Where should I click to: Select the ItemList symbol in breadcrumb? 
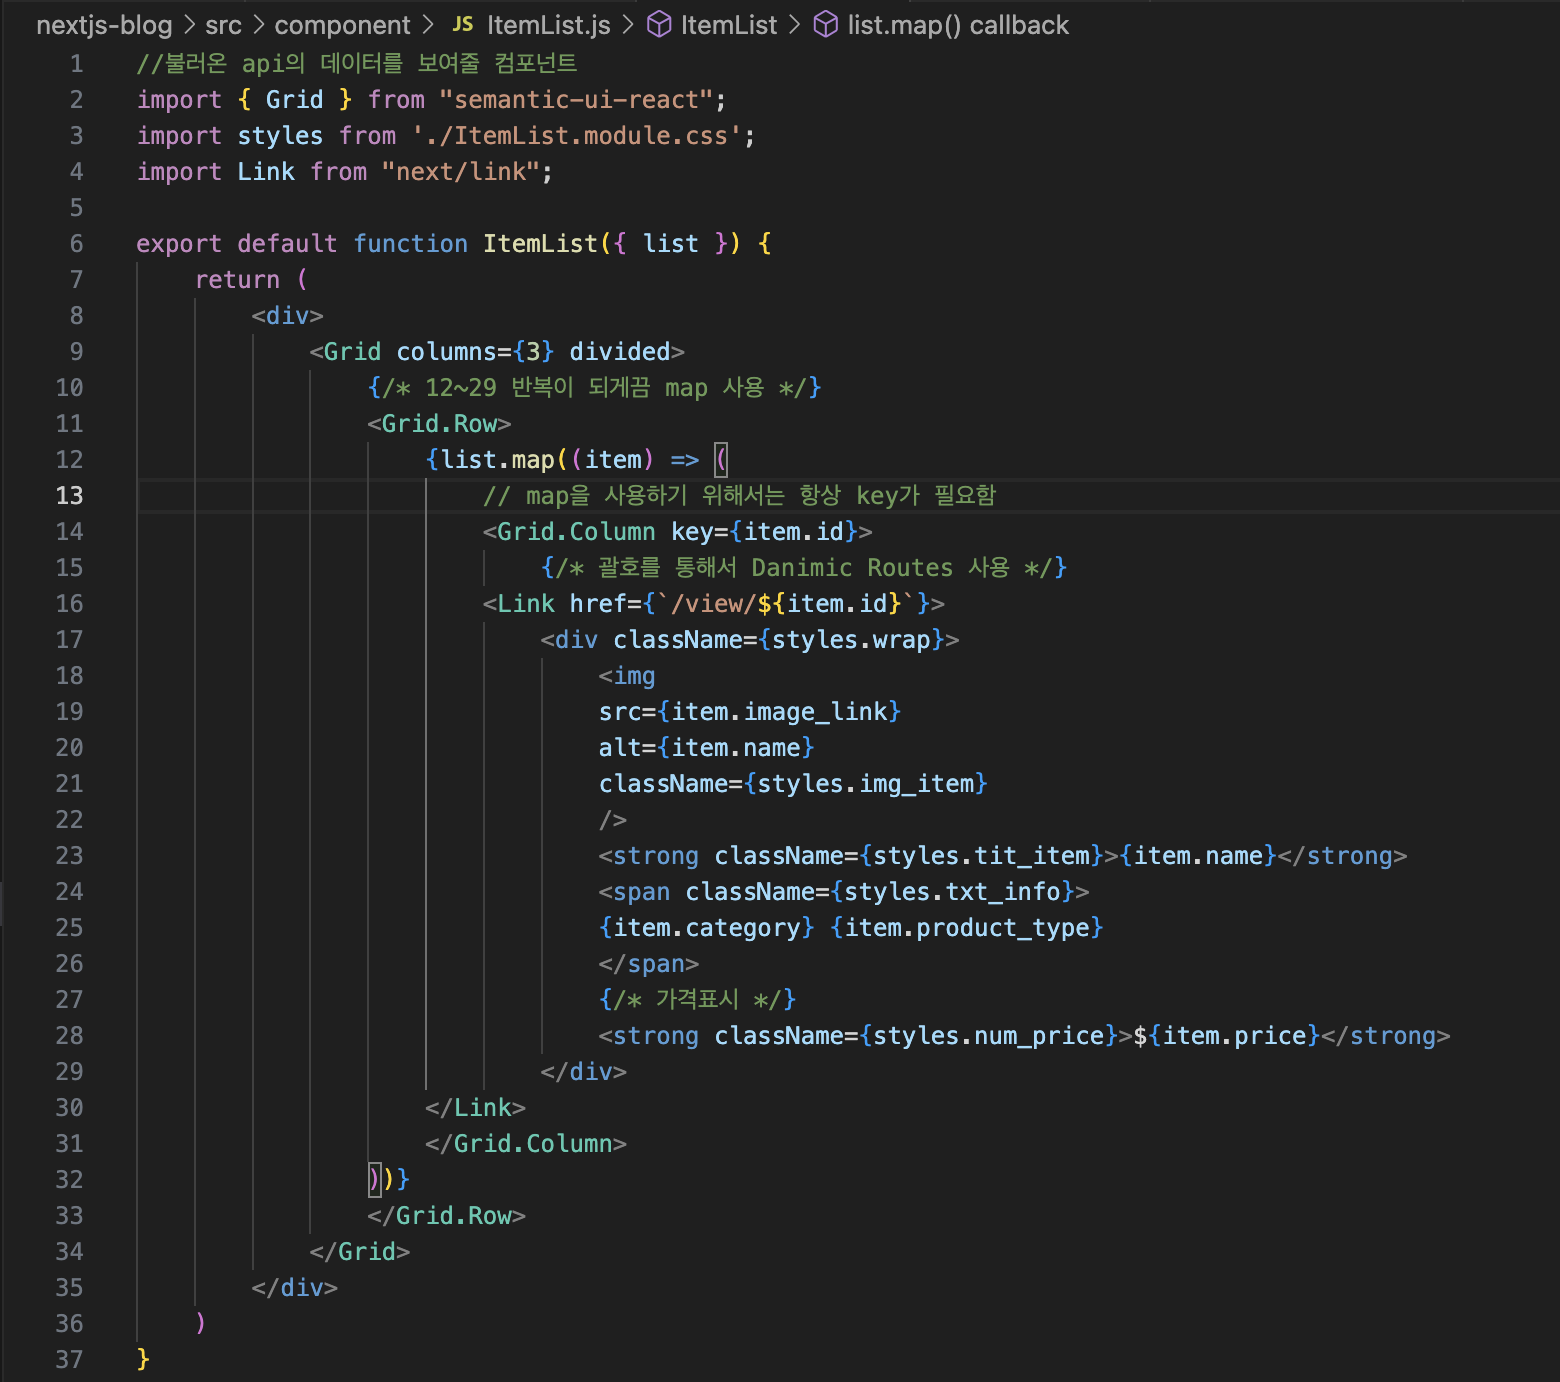click(729, 25)
